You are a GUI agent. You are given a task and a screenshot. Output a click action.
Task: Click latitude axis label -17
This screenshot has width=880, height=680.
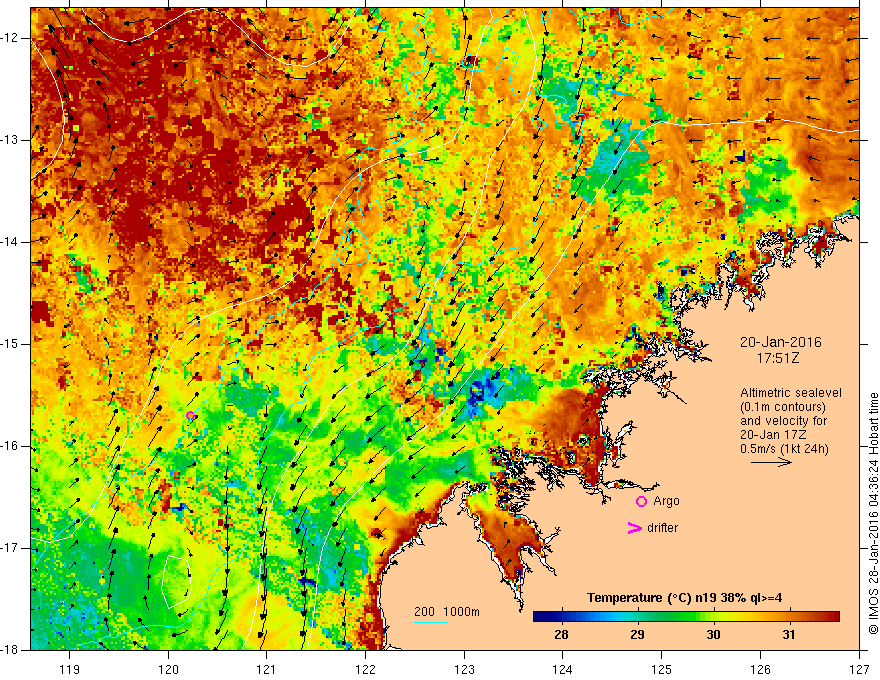[x=11, y=548]
